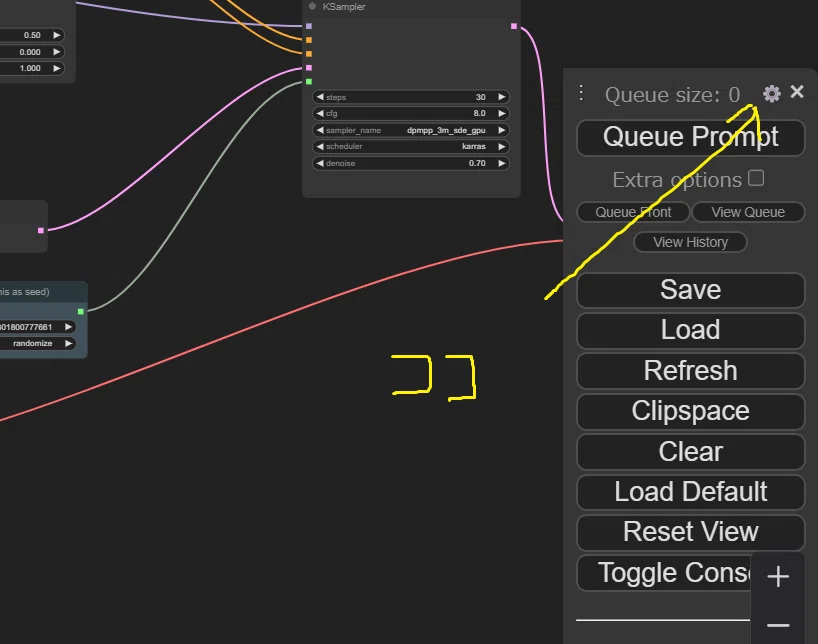
Task: Enable the Extra options checkbox
Action: 756,178
